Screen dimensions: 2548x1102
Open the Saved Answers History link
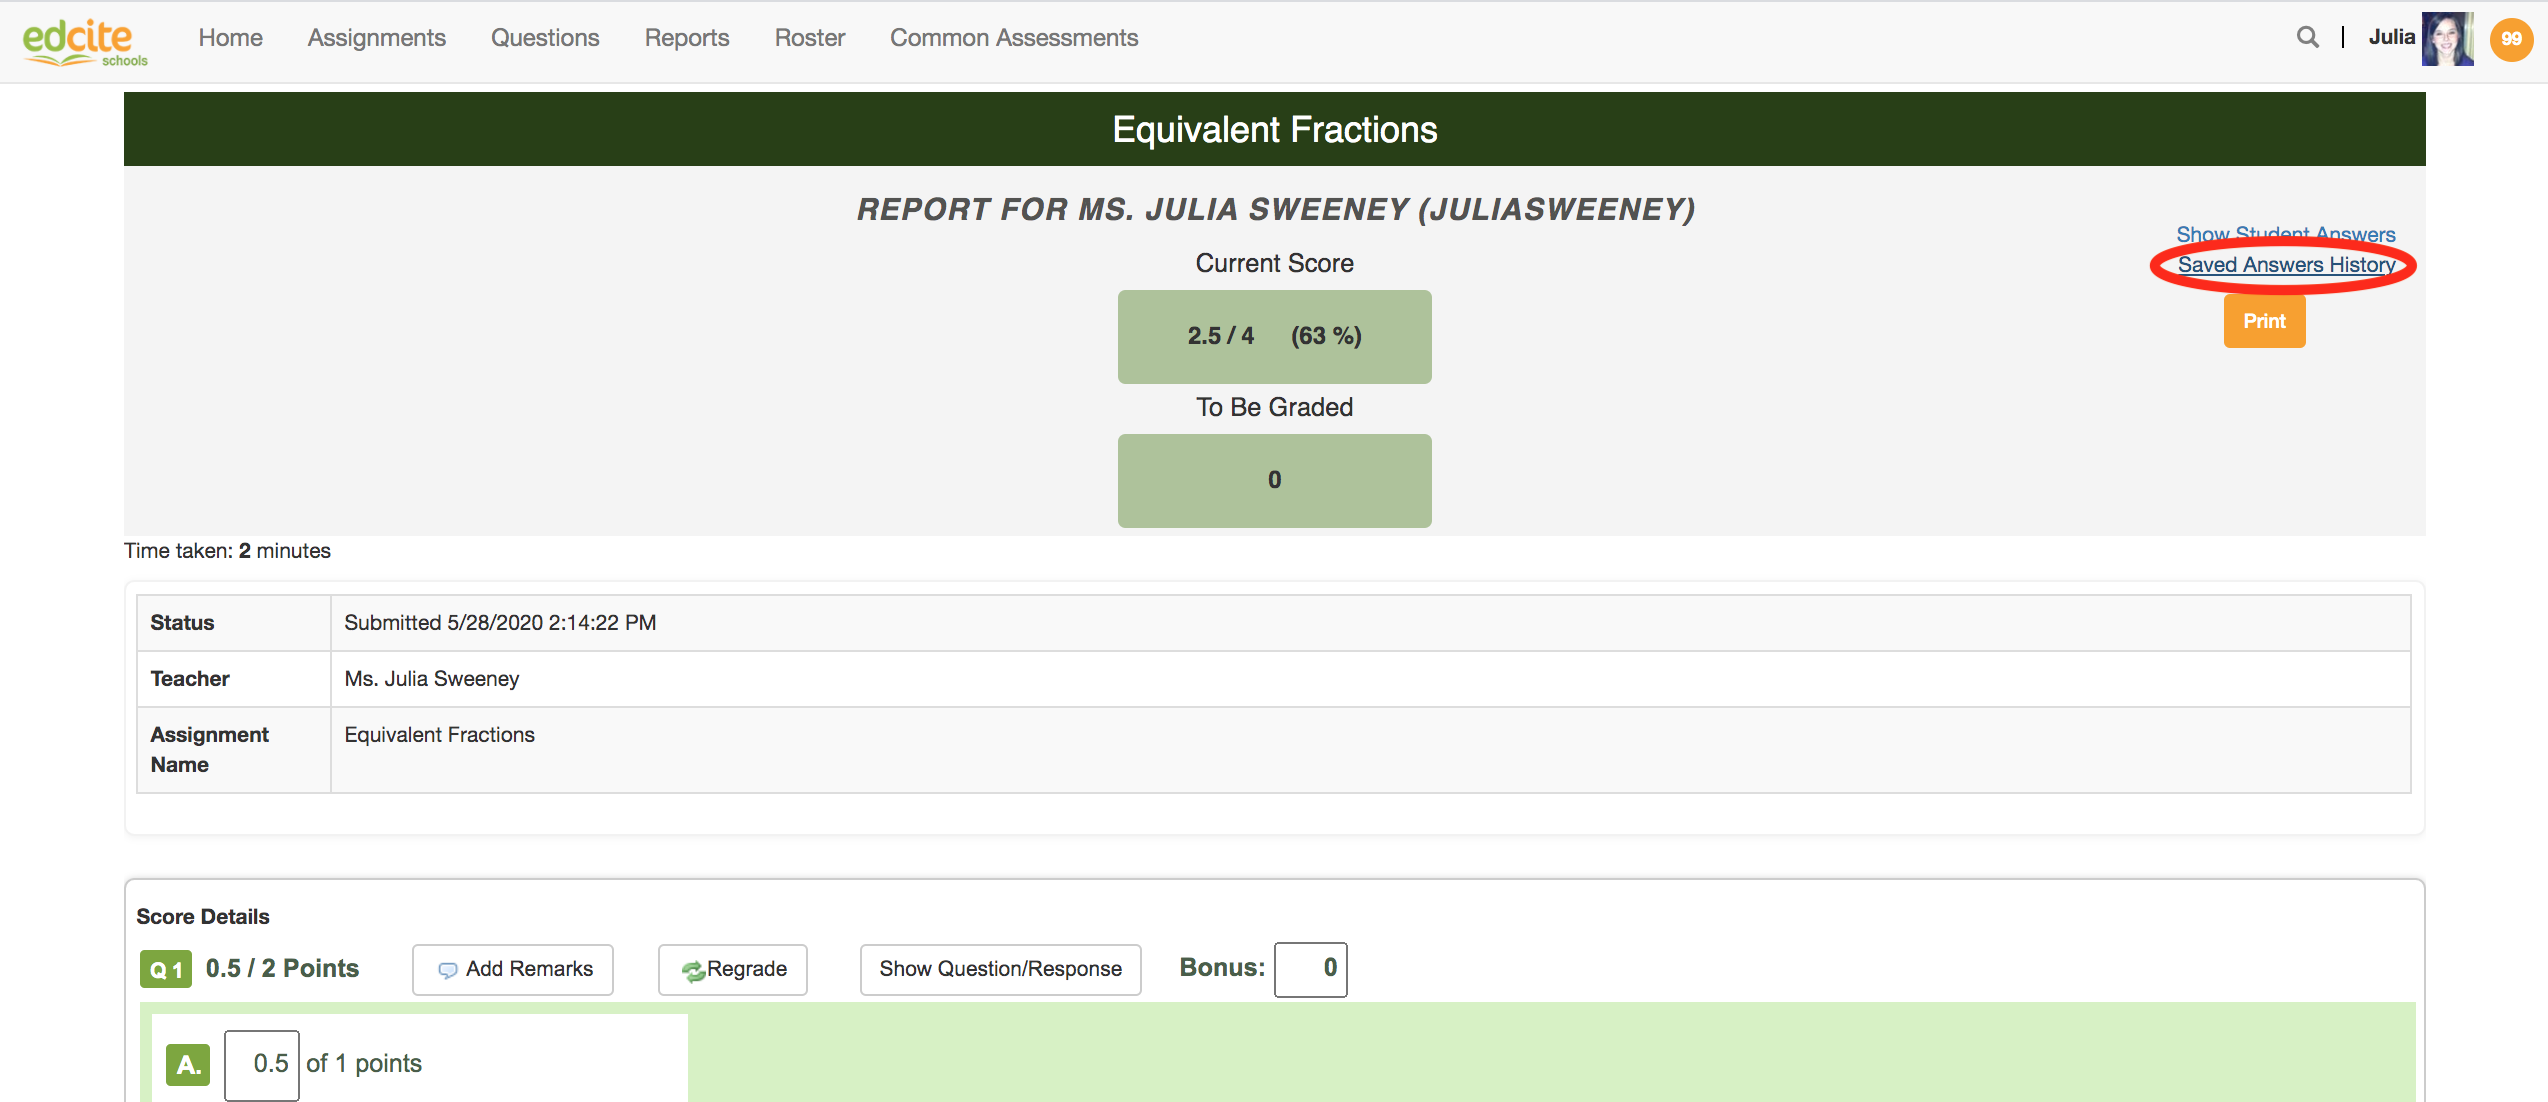pyautogui.click(x=2286, y=265)
